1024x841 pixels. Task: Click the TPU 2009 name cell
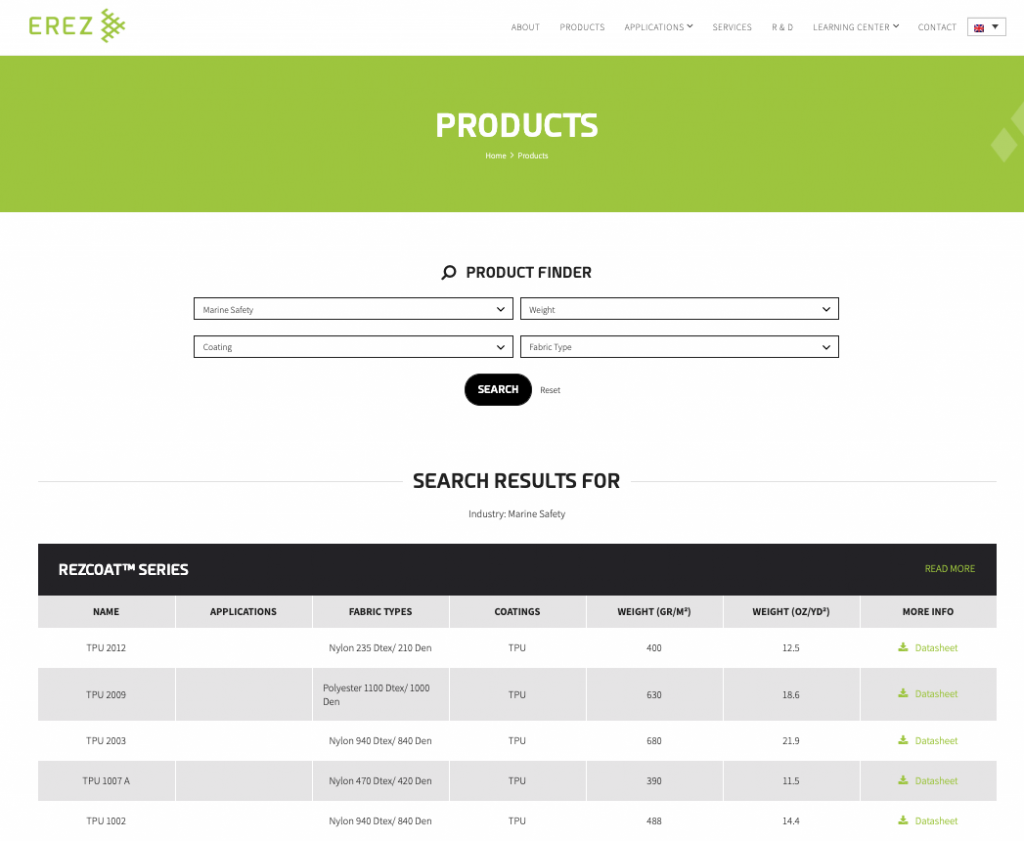click(x=106, y=694)
